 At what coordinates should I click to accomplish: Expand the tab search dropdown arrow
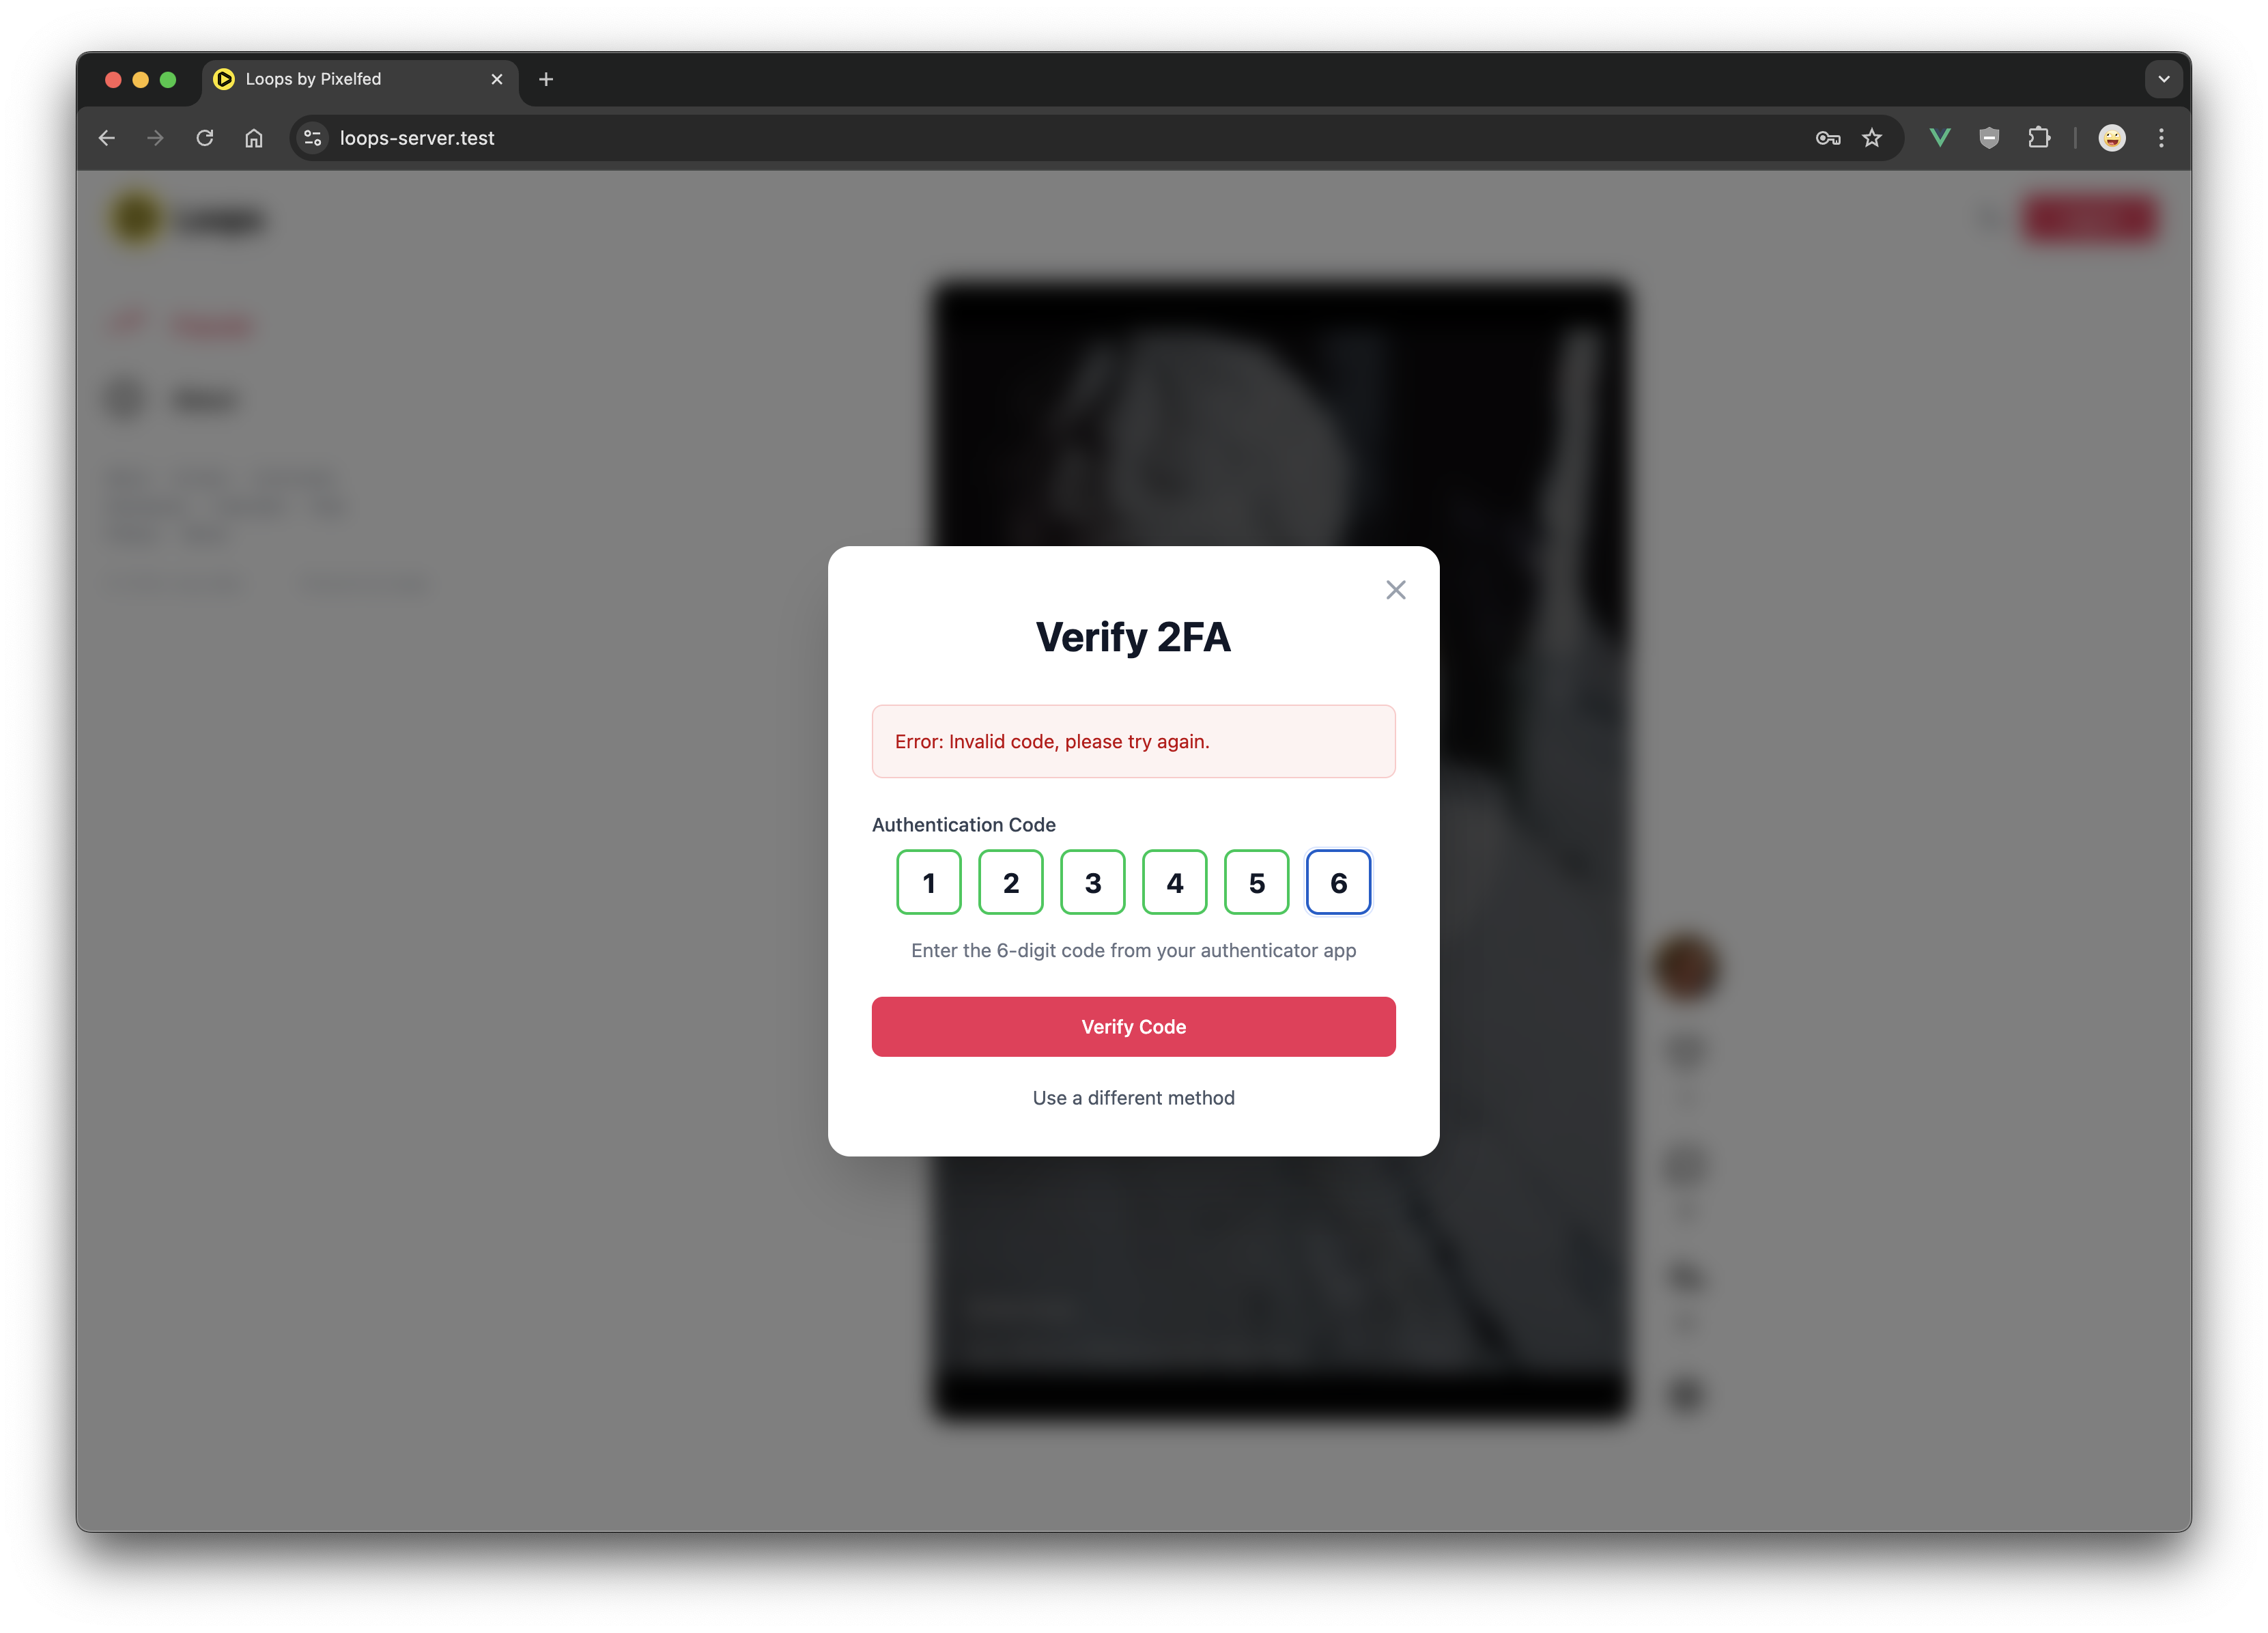2163,79
